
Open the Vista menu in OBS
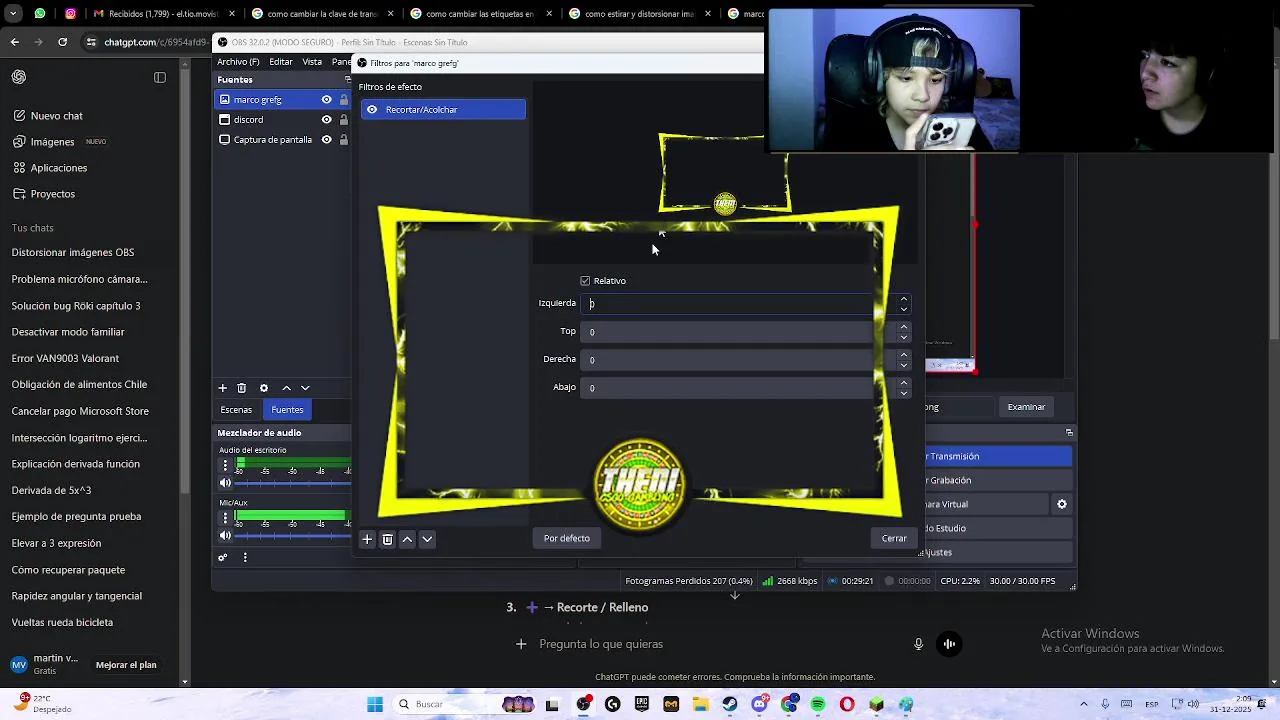point(312,62)
